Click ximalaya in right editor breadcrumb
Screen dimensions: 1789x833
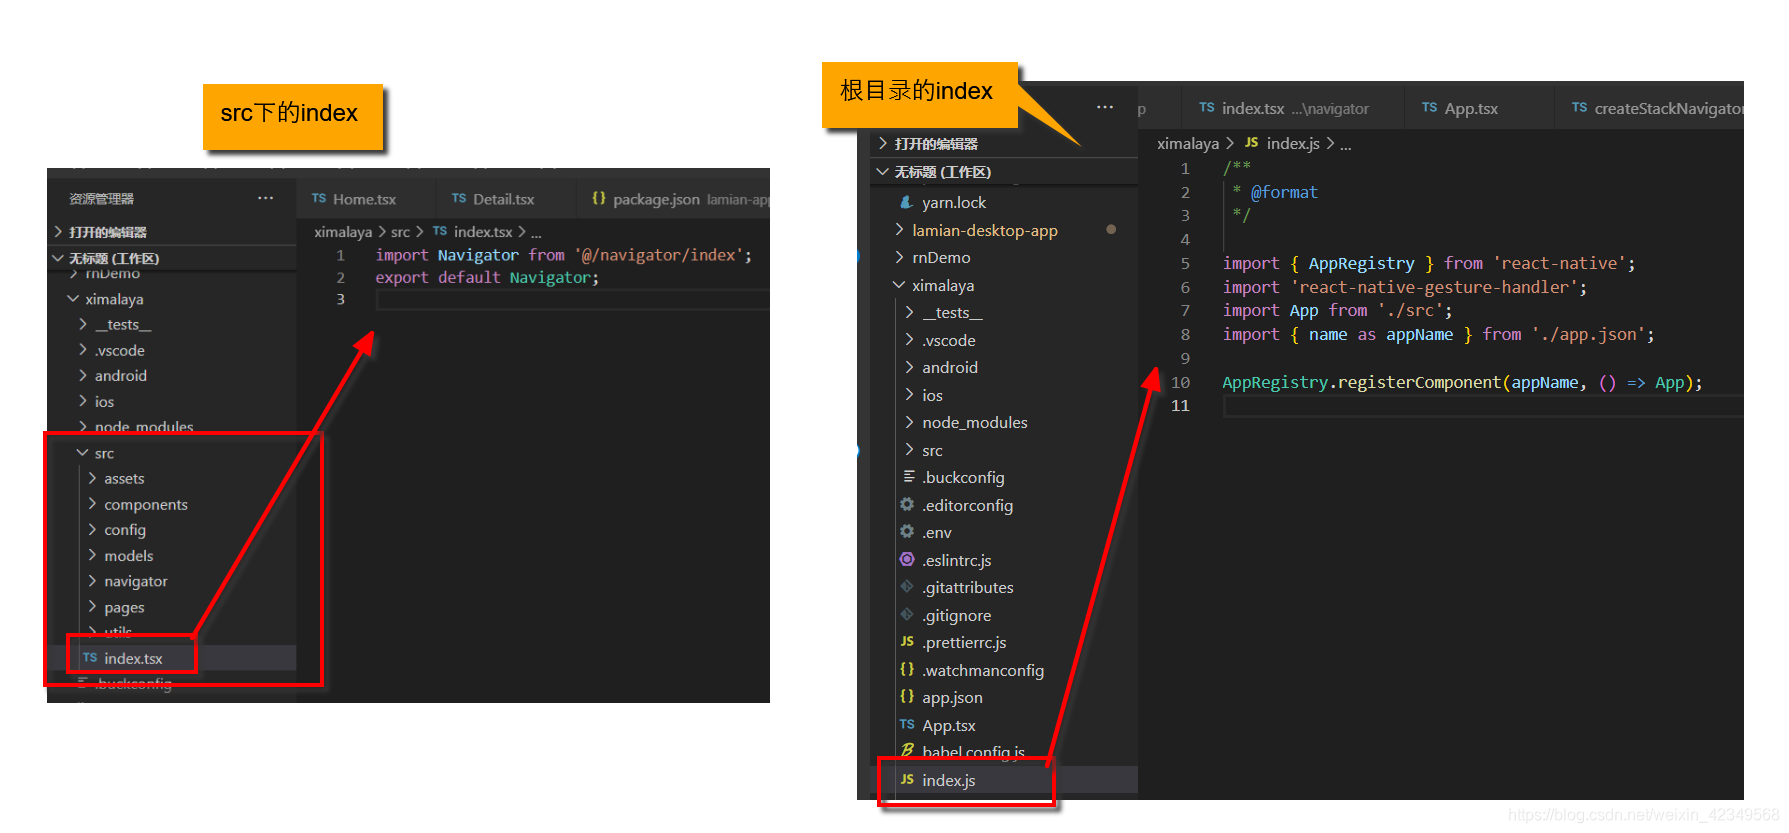pyautogui.click(x=1188, y=144)
